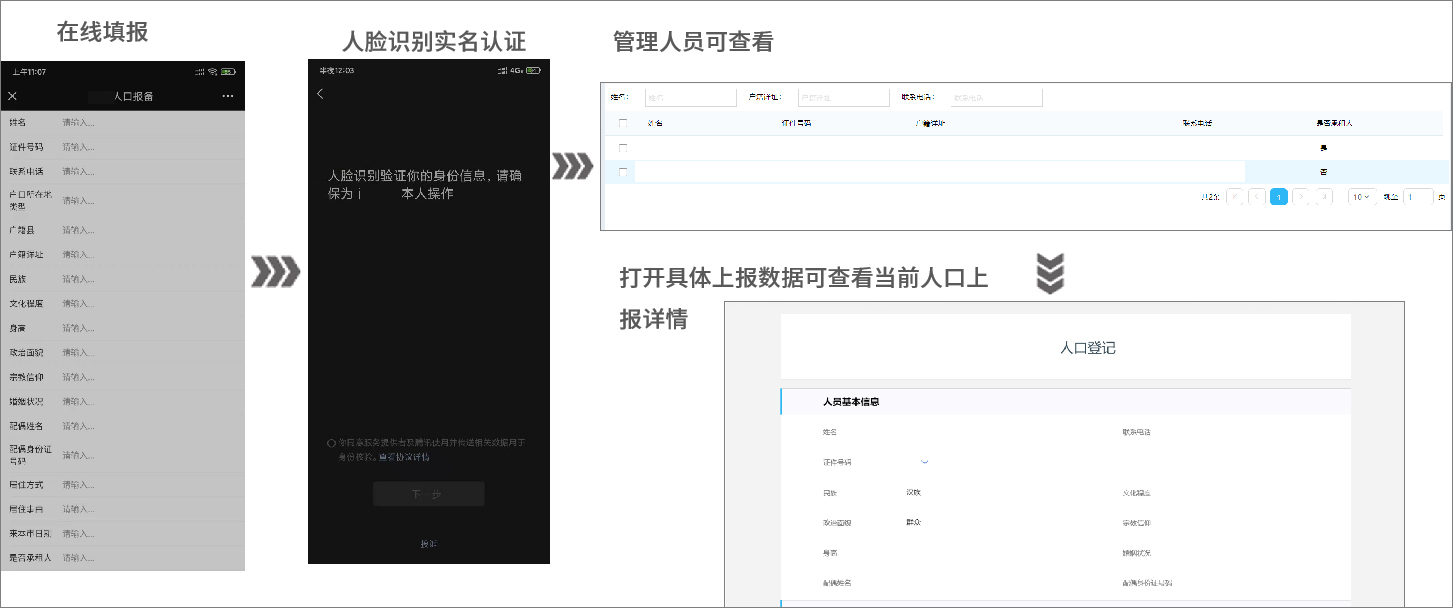Go to the previous page in pagination
Screen dimensions: 1453x608
(1257, 197)
